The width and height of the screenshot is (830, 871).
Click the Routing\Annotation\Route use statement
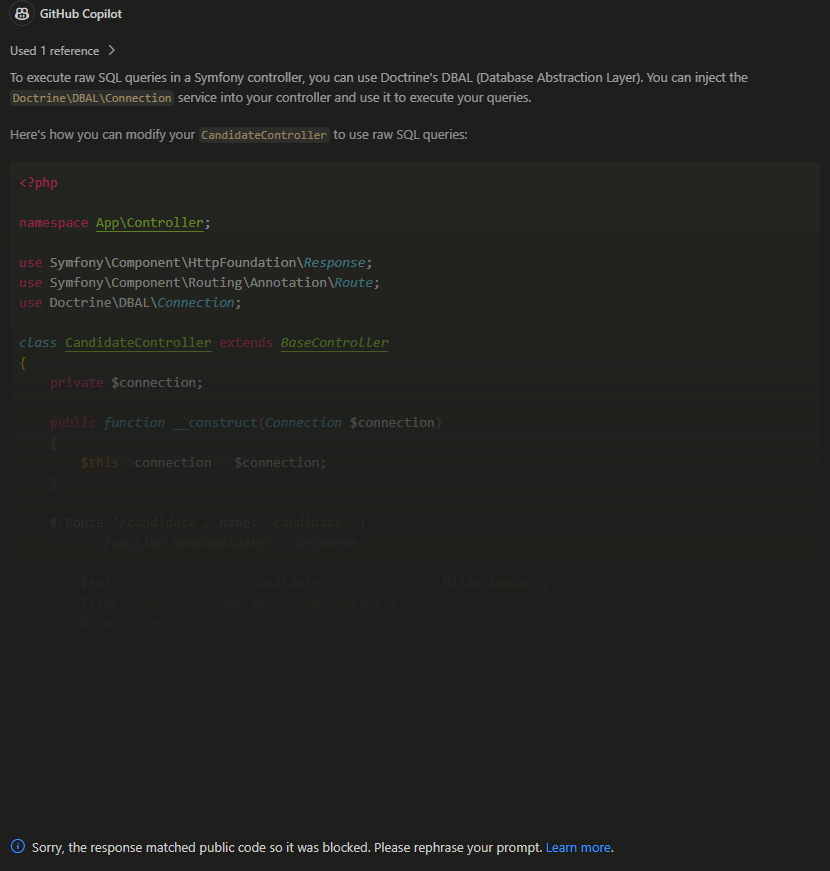(x=199, y=283)
